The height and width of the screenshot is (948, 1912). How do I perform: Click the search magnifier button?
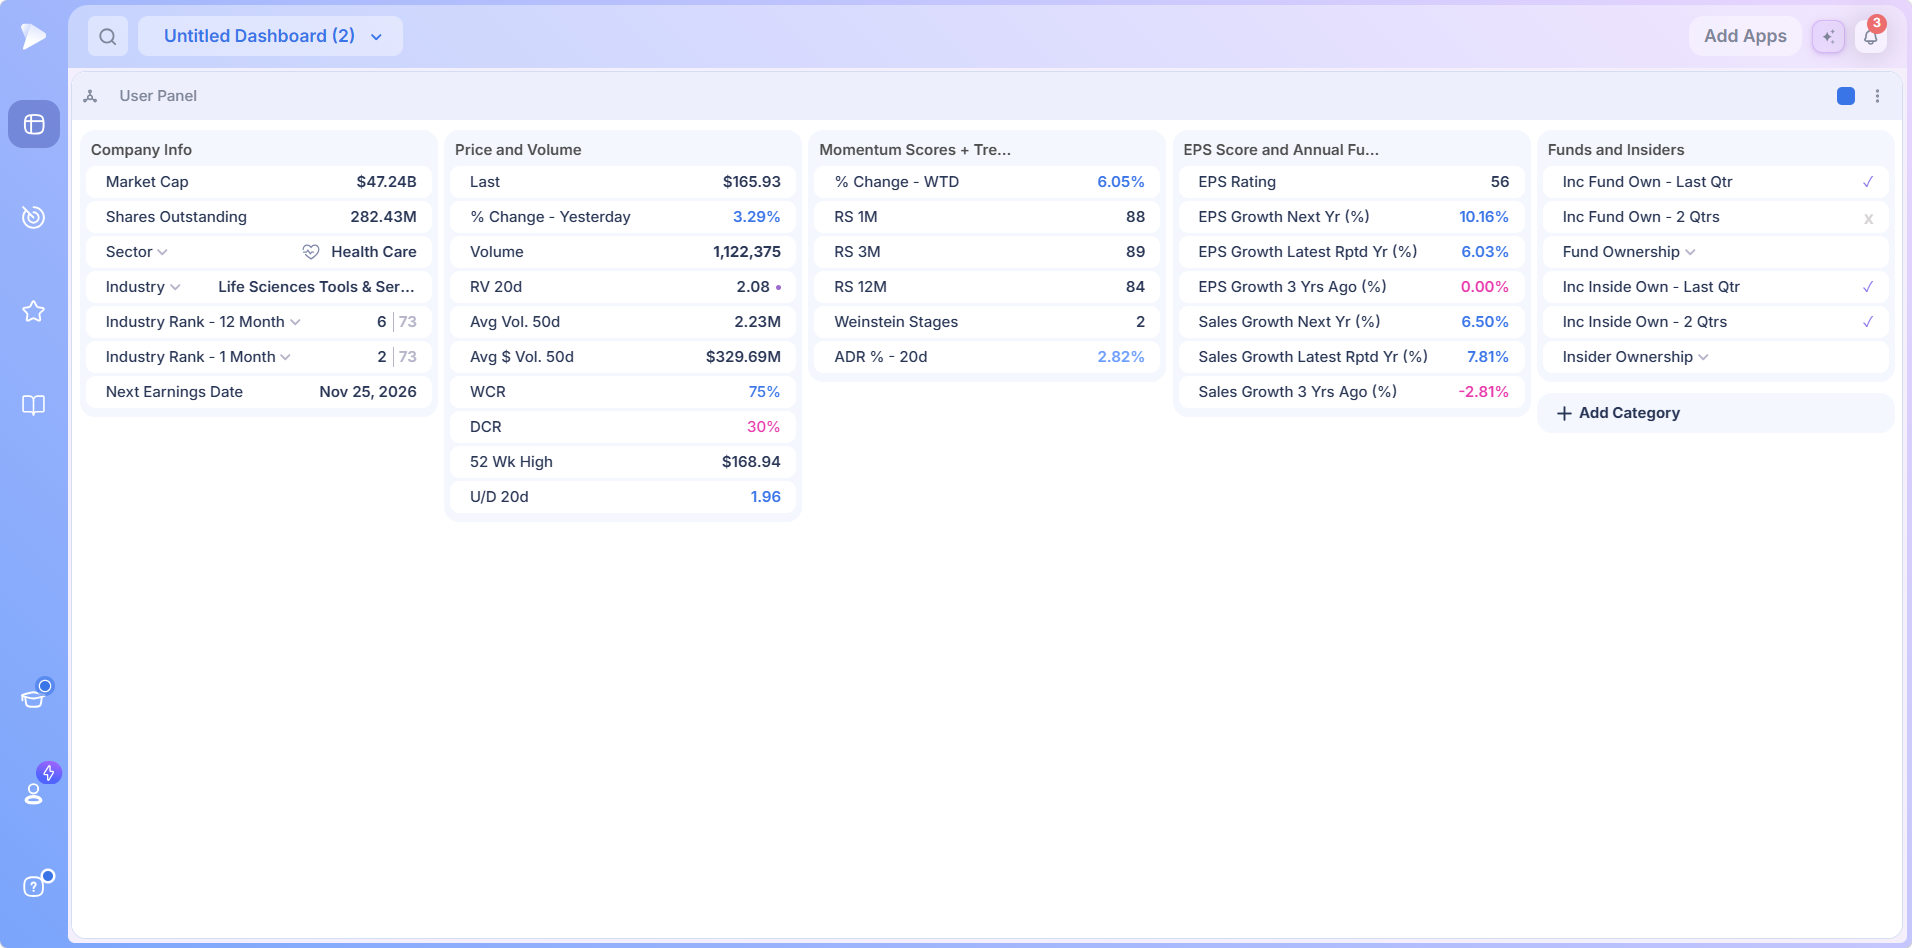108,36
